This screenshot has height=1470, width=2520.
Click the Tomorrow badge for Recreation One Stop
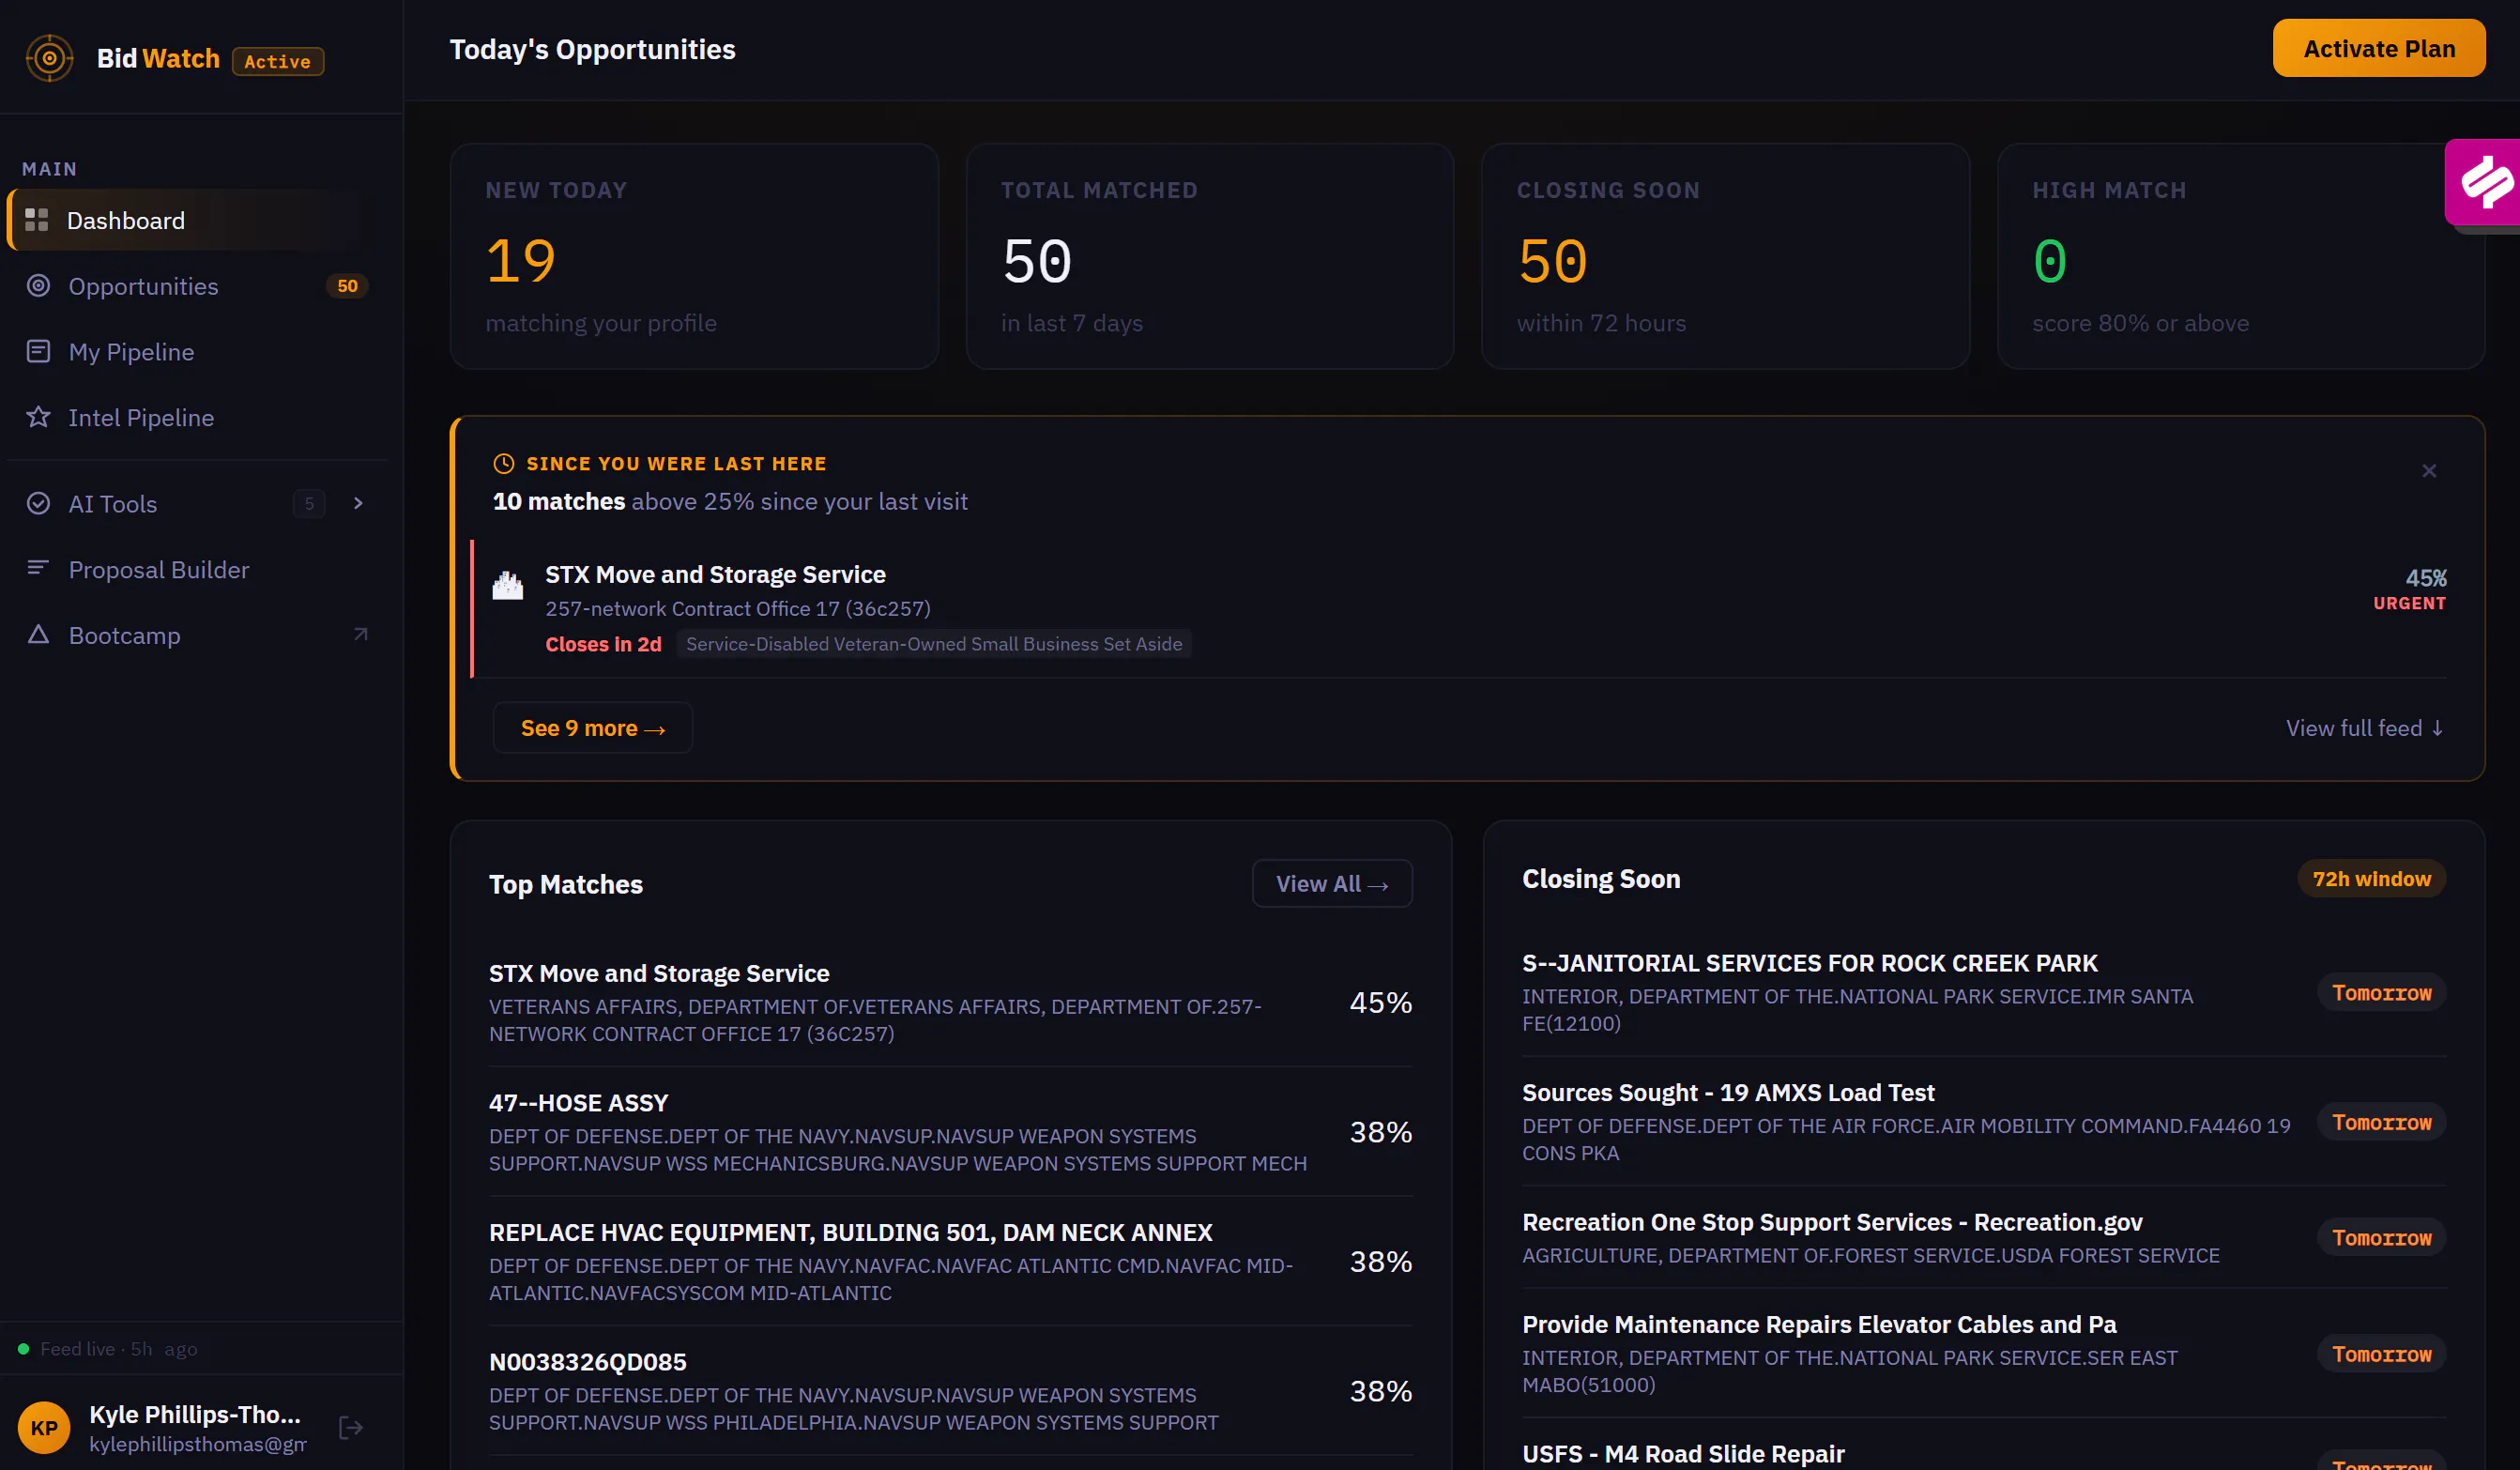point(2382,1238)
